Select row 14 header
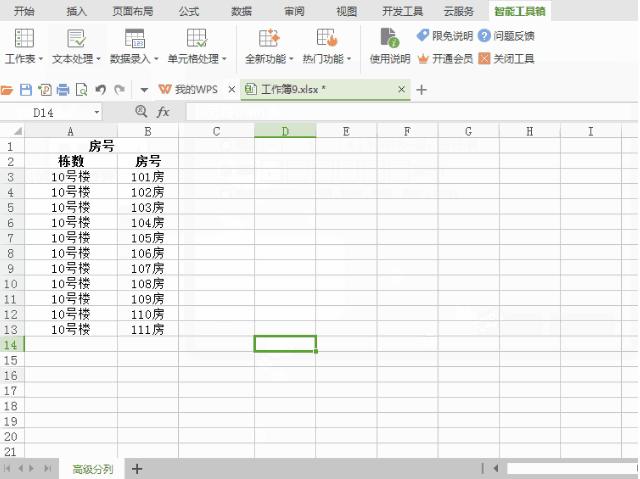 [x=12, y=345]
